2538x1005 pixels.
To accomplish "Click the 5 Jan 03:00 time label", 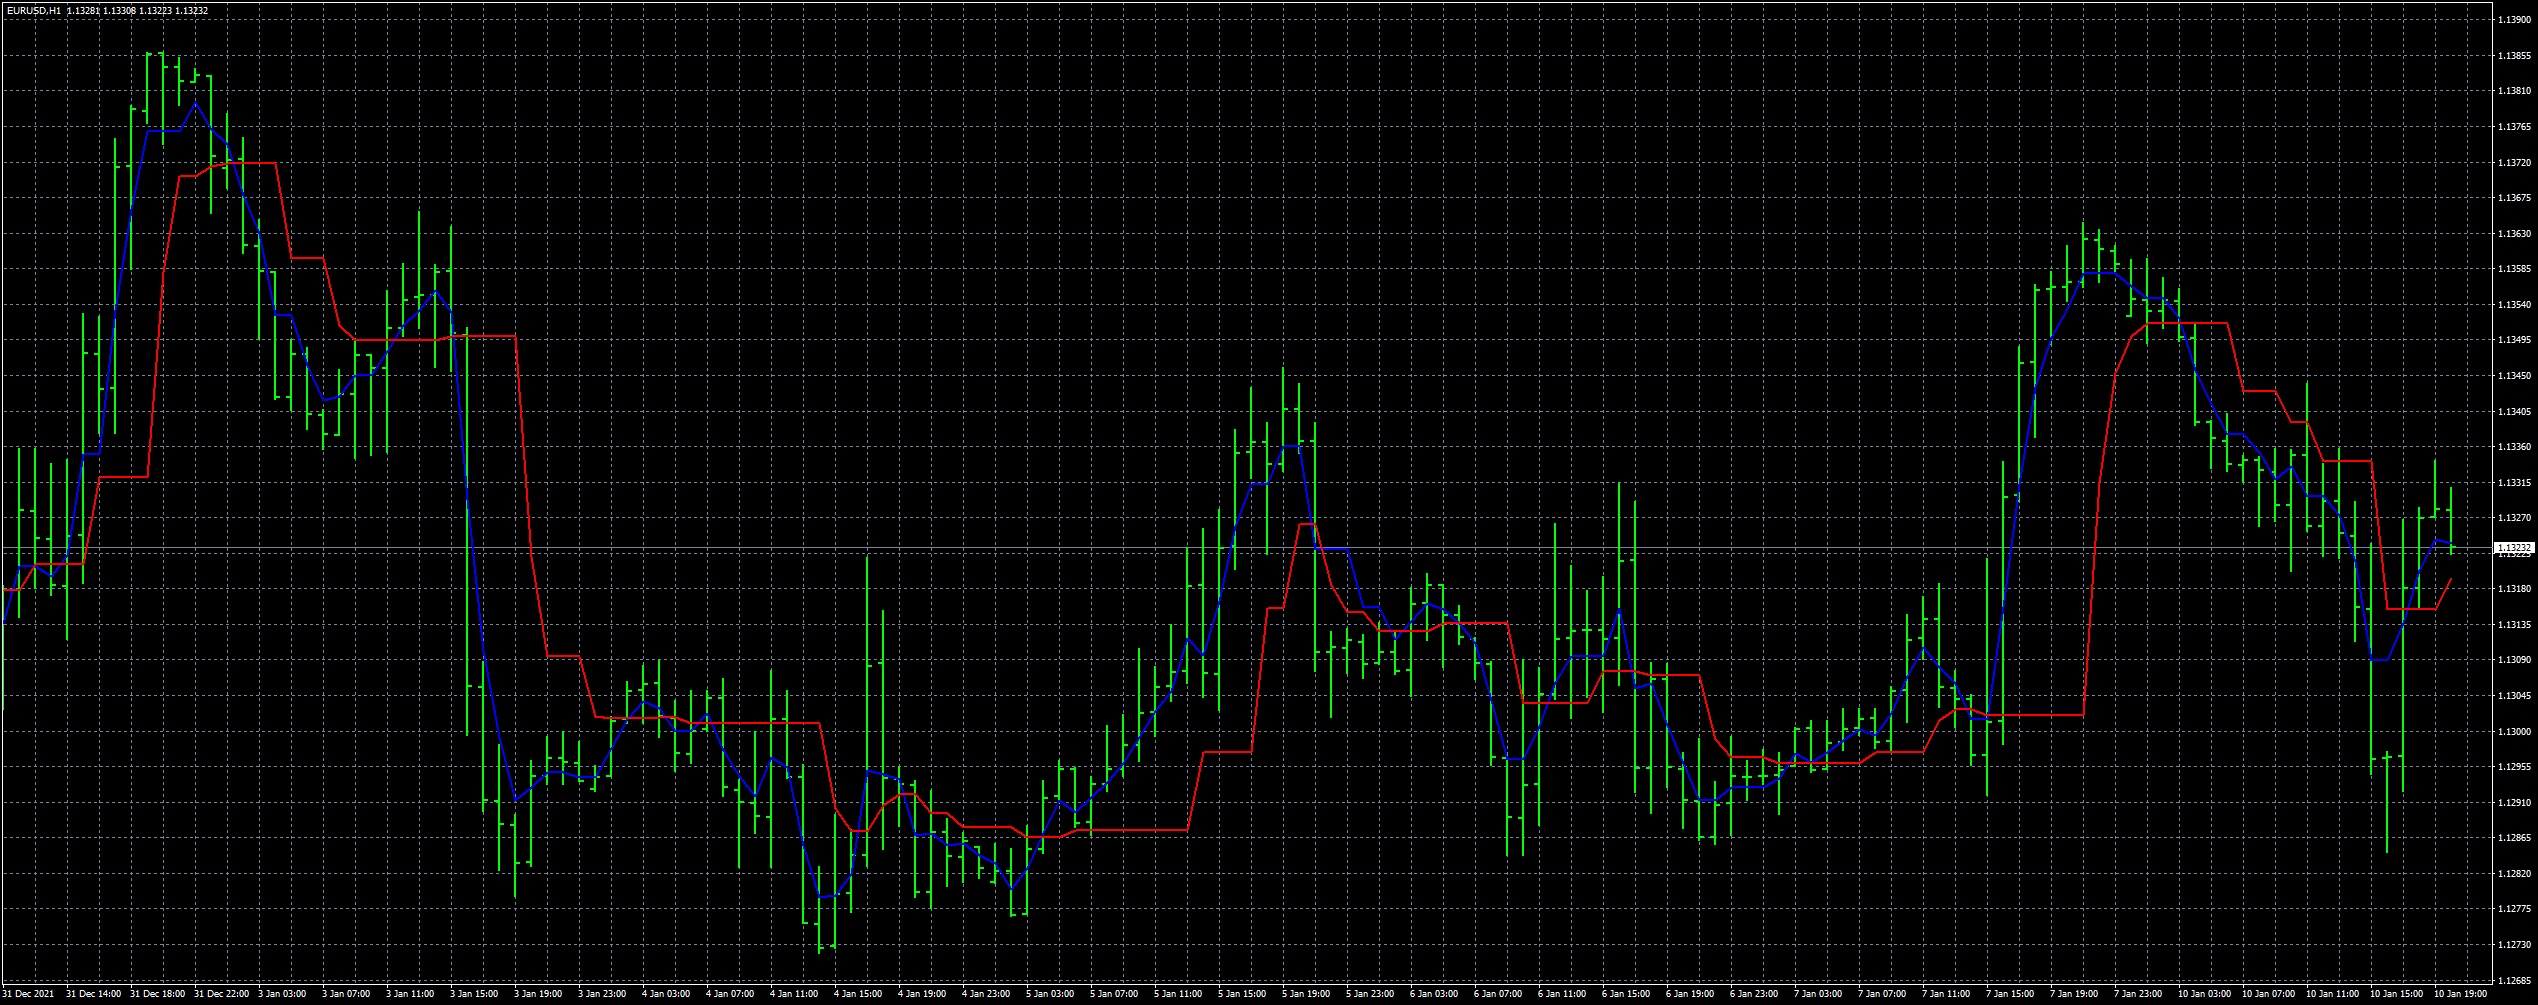I will [x=1051, y=994].
